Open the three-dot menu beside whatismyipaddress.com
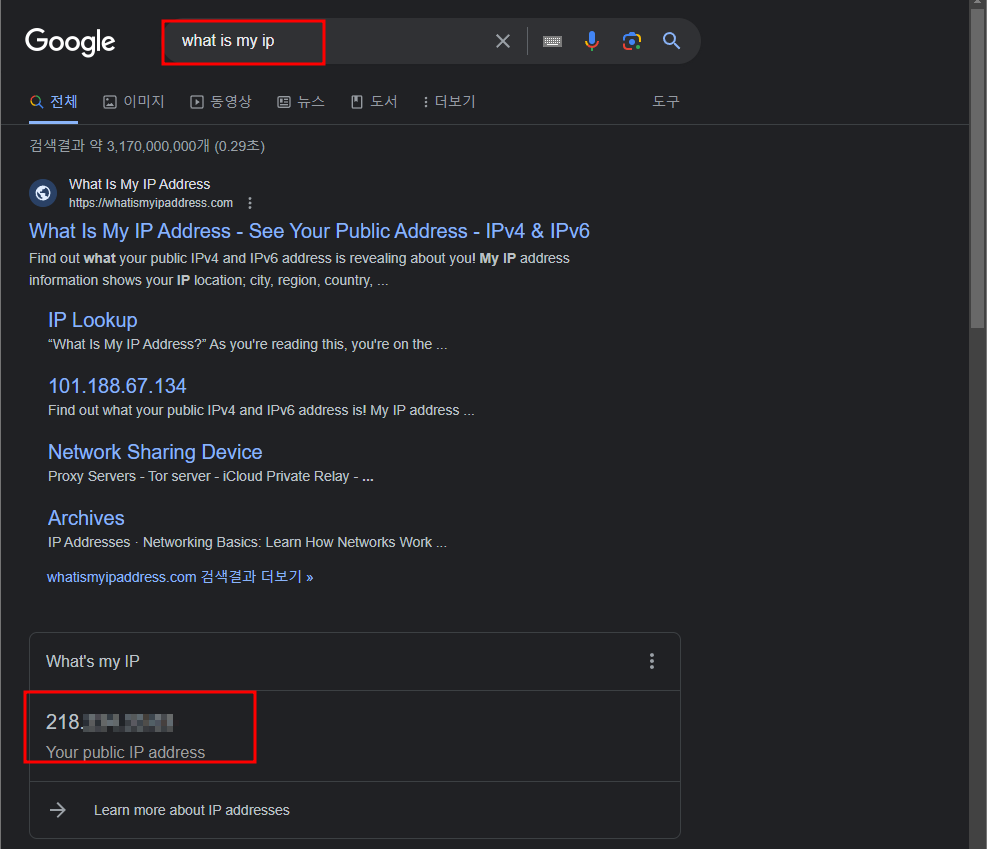 (250, 203)
